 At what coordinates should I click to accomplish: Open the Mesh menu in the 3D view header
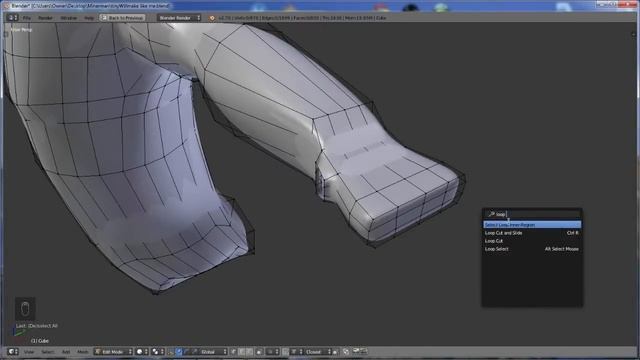(x=82, y=351)
